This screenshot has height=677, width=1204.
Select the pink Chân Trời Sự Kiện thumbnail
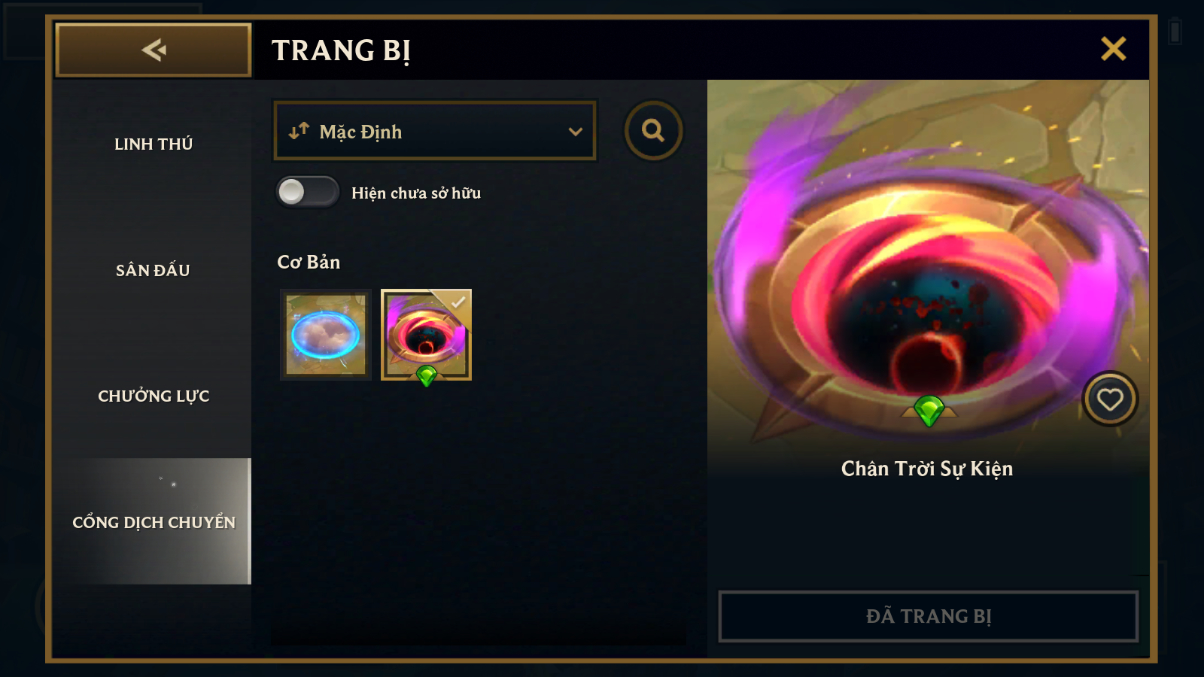pos(426,335)
